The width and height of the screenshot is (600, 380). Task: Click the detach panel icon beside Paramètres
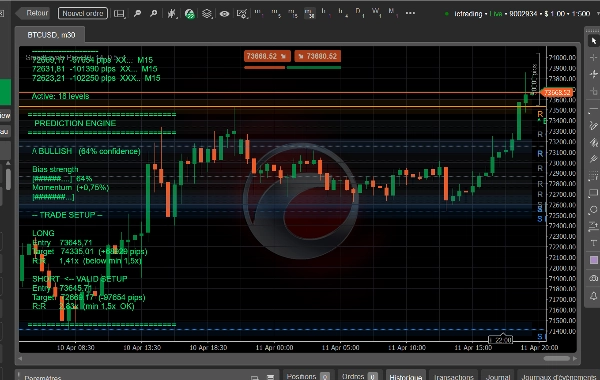click(254, 377)
